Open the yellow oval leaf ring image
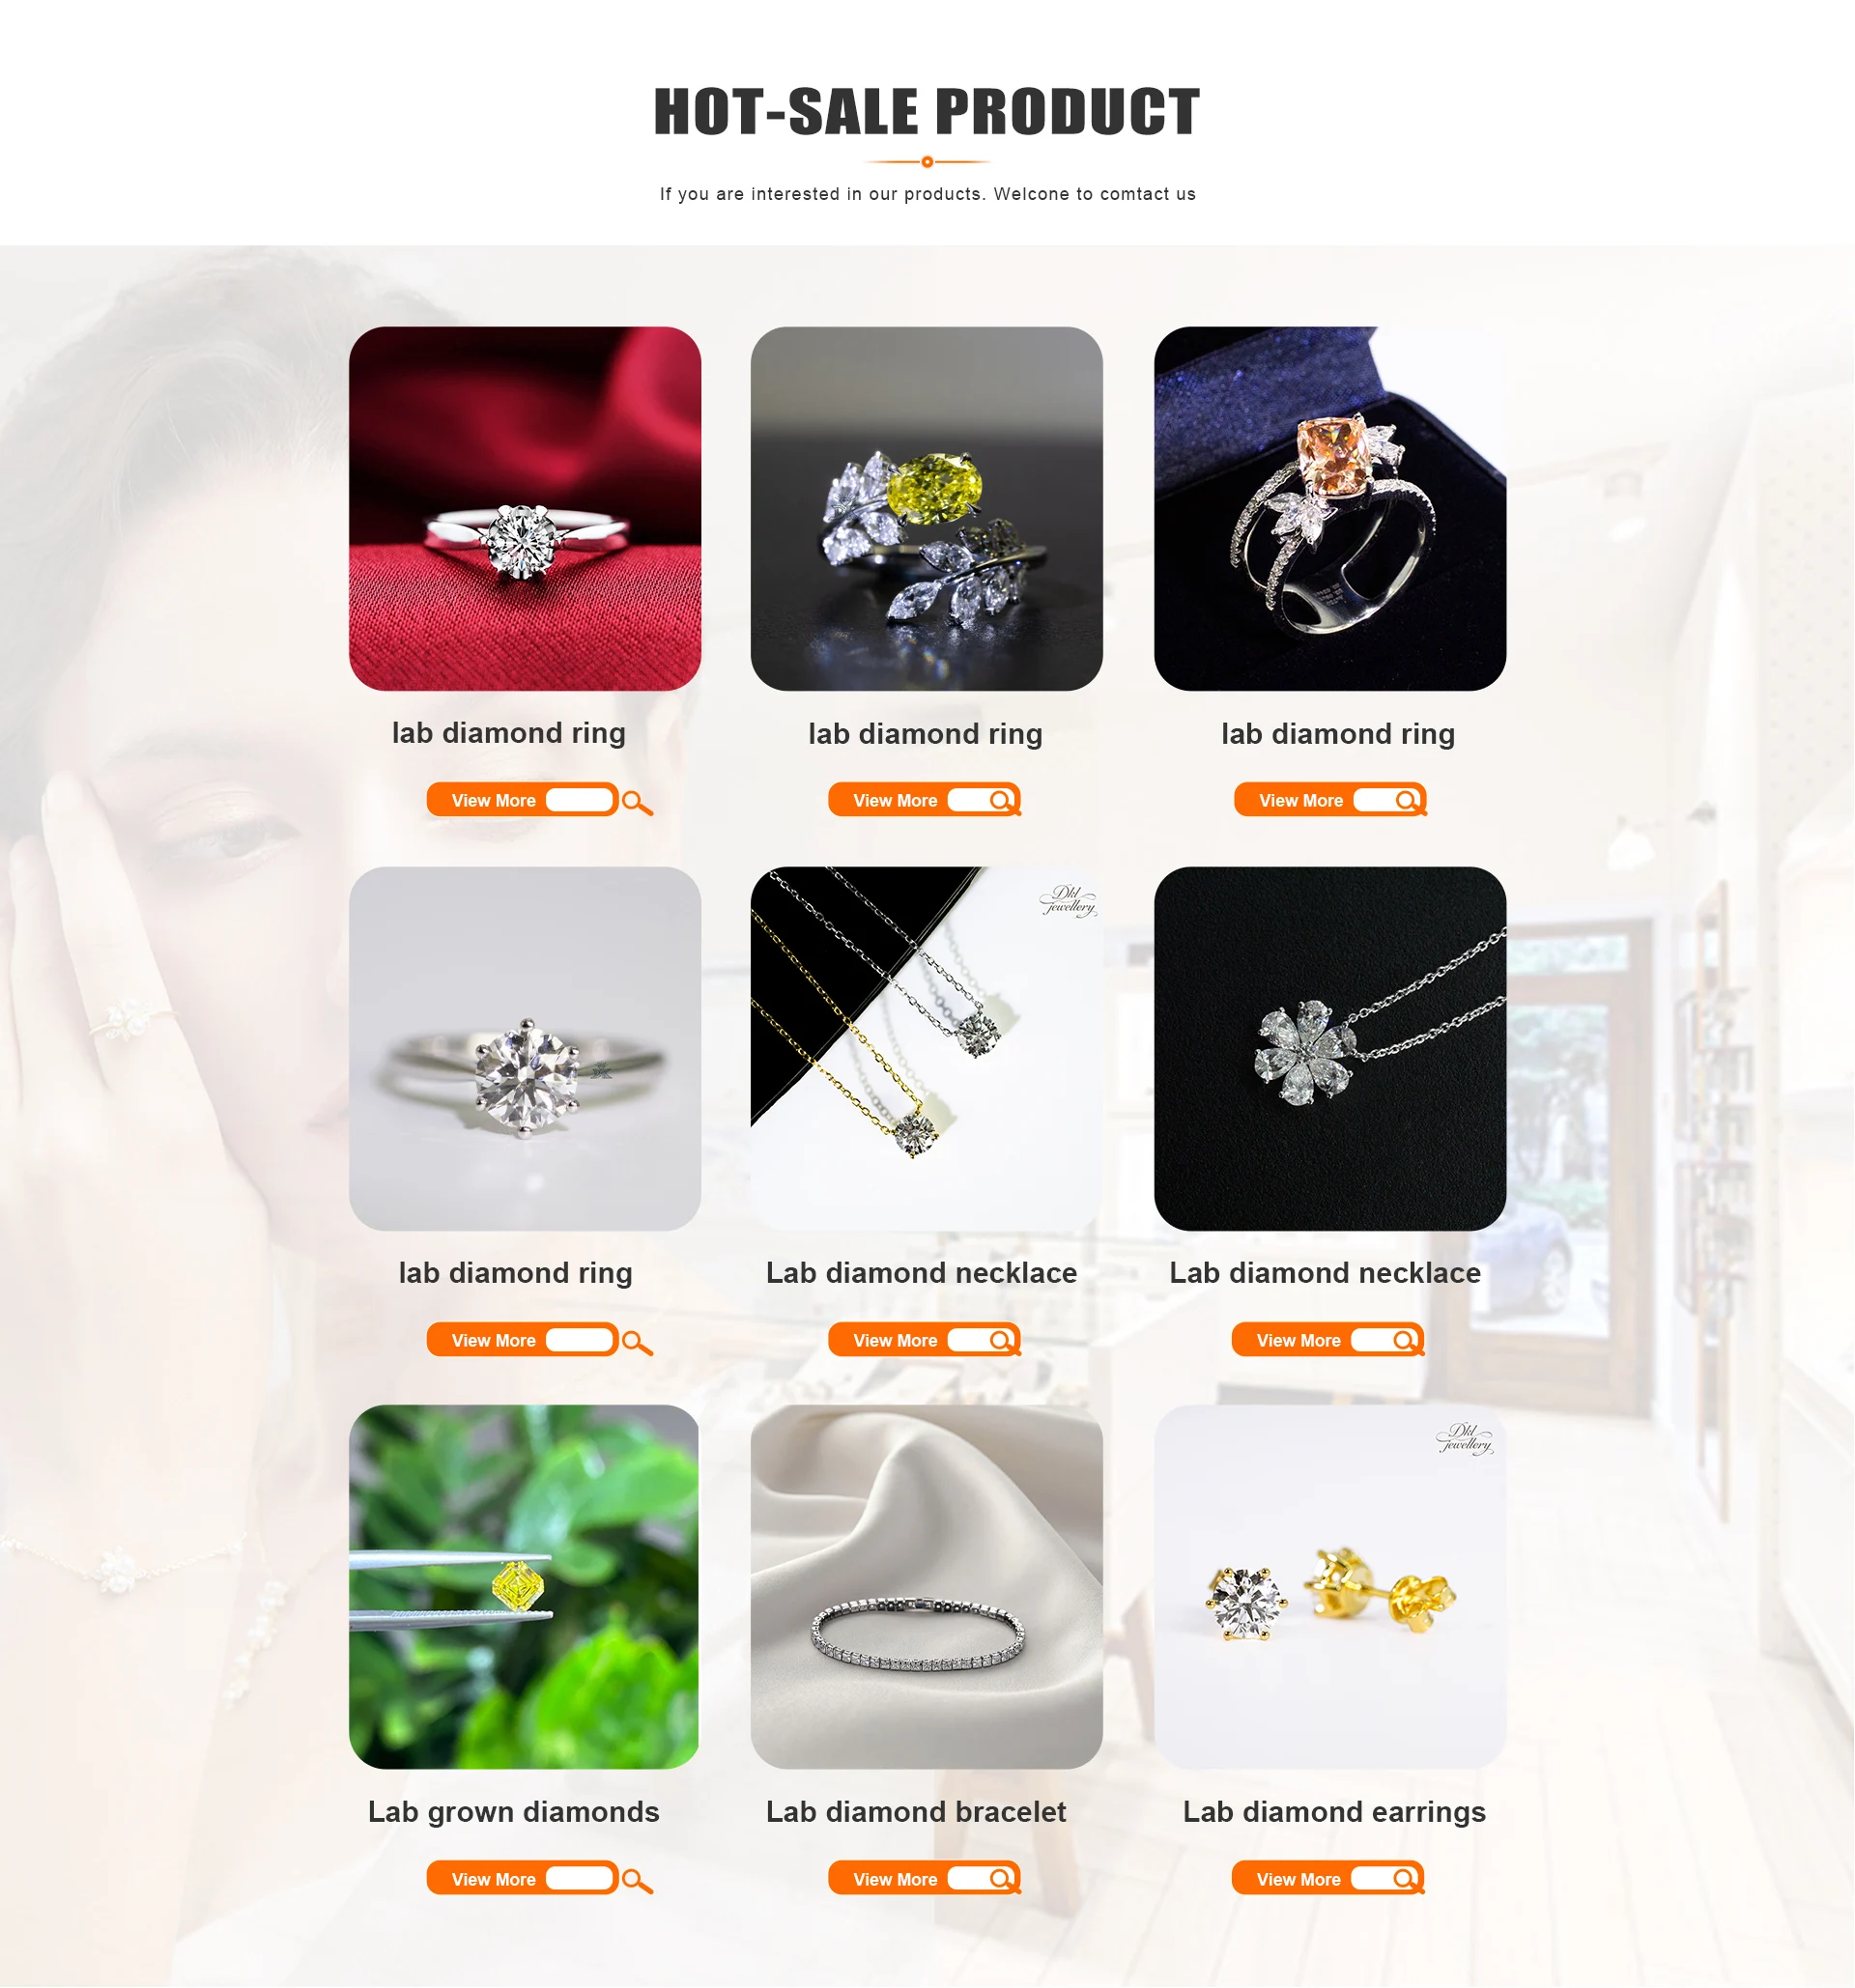 [927, 509]
